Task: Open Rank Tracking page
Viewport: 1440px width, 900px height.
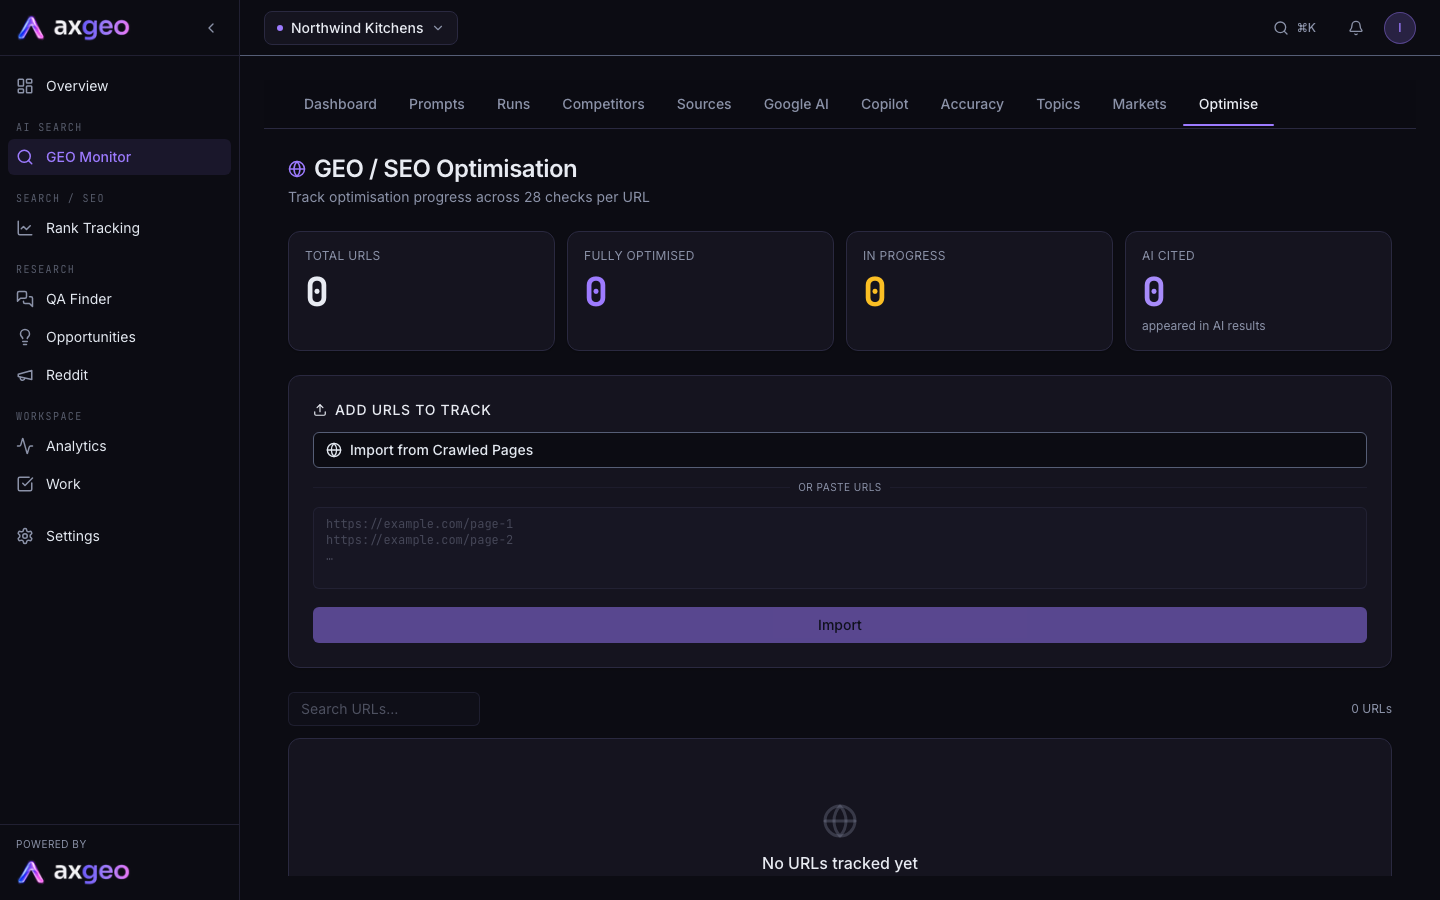Action: coord(119,228)
